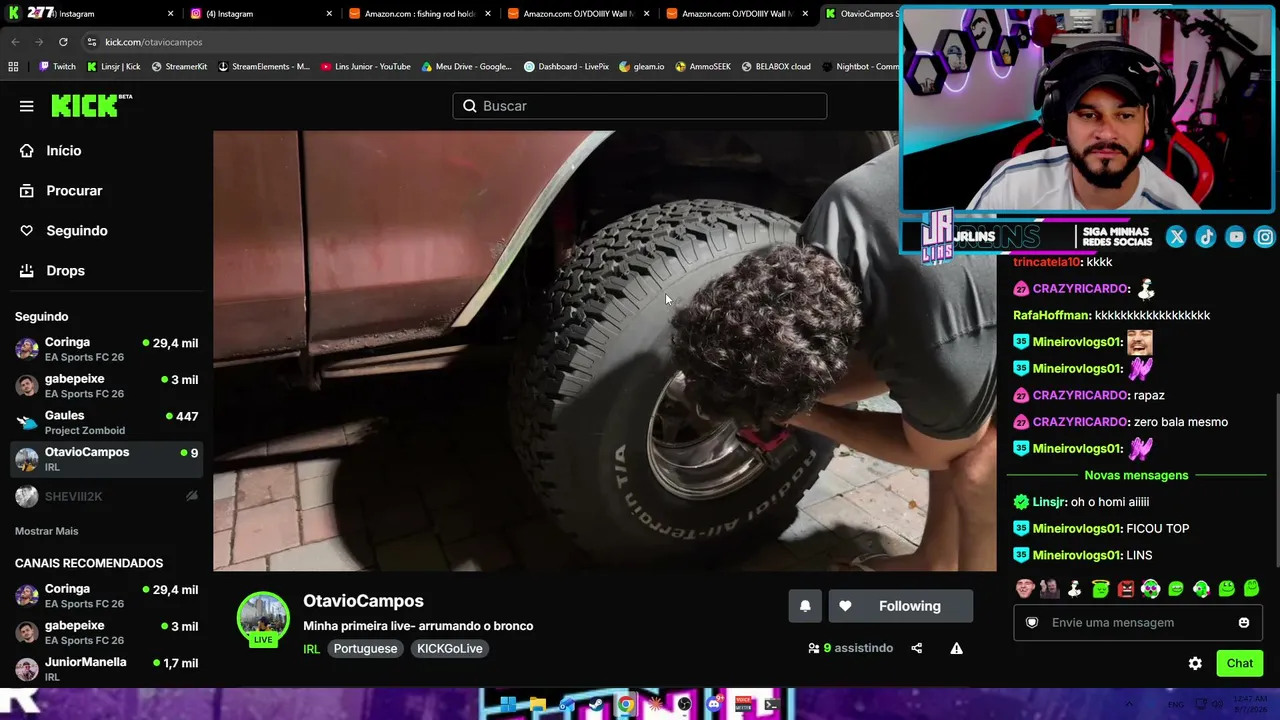
Task: Open the Meu Drive - Google bookmark
Action: pos(467,67)
